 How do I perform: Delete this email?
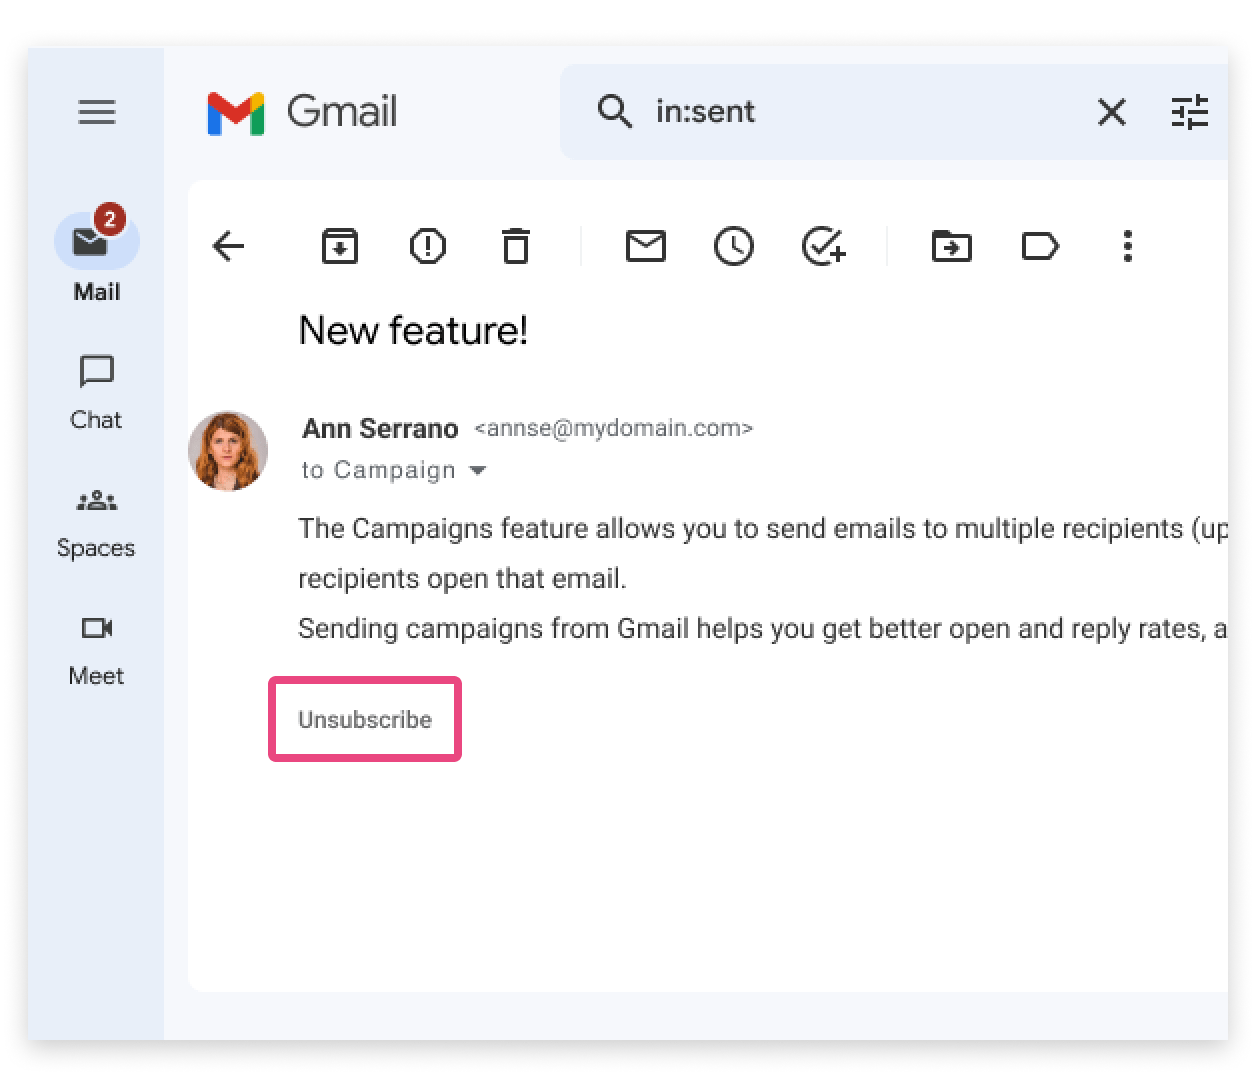[x=515, y=247]
